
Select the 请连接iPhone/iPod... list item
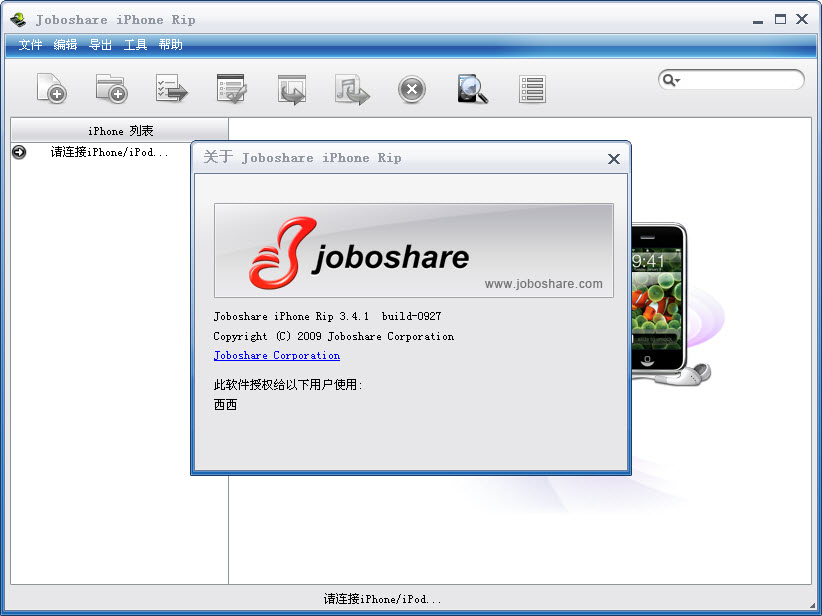point(109,152)
